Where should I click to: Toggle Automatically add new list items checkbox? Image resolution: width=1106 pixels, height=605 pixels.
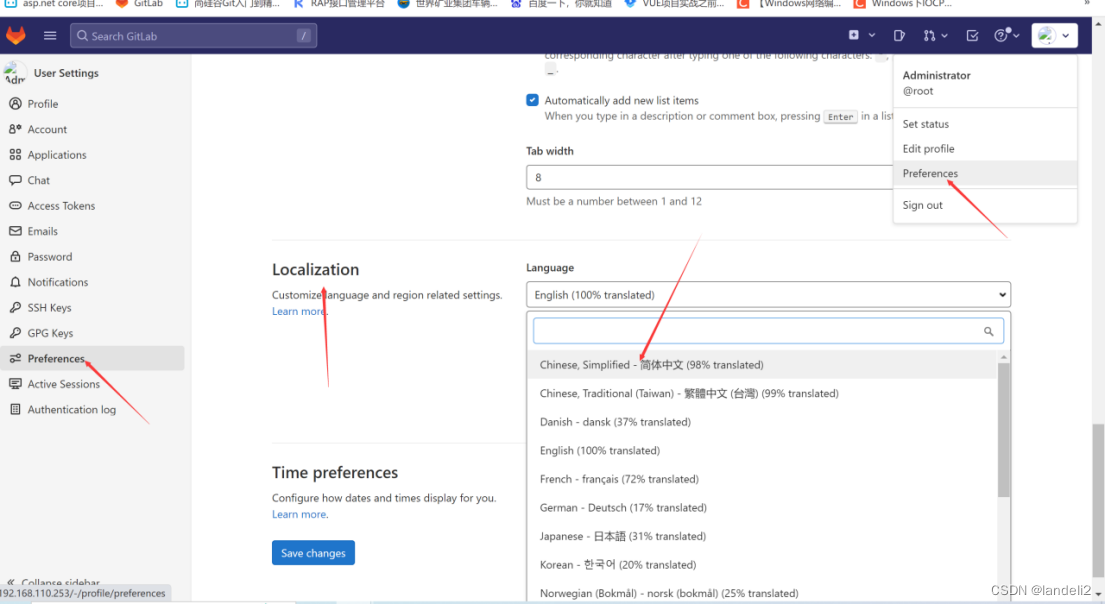click(533, 100)
